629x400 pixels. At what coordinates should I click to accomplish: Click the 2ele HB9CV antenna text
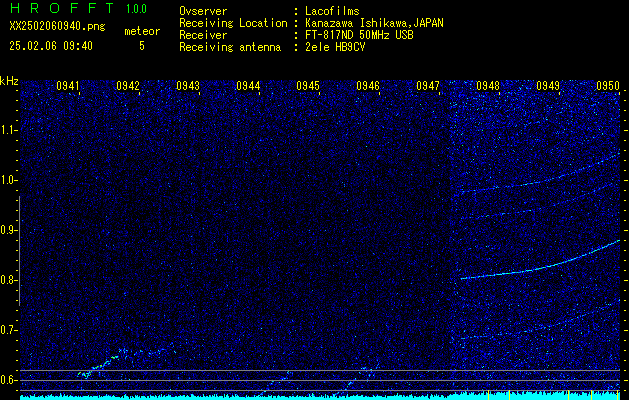[x=335, y=47]
